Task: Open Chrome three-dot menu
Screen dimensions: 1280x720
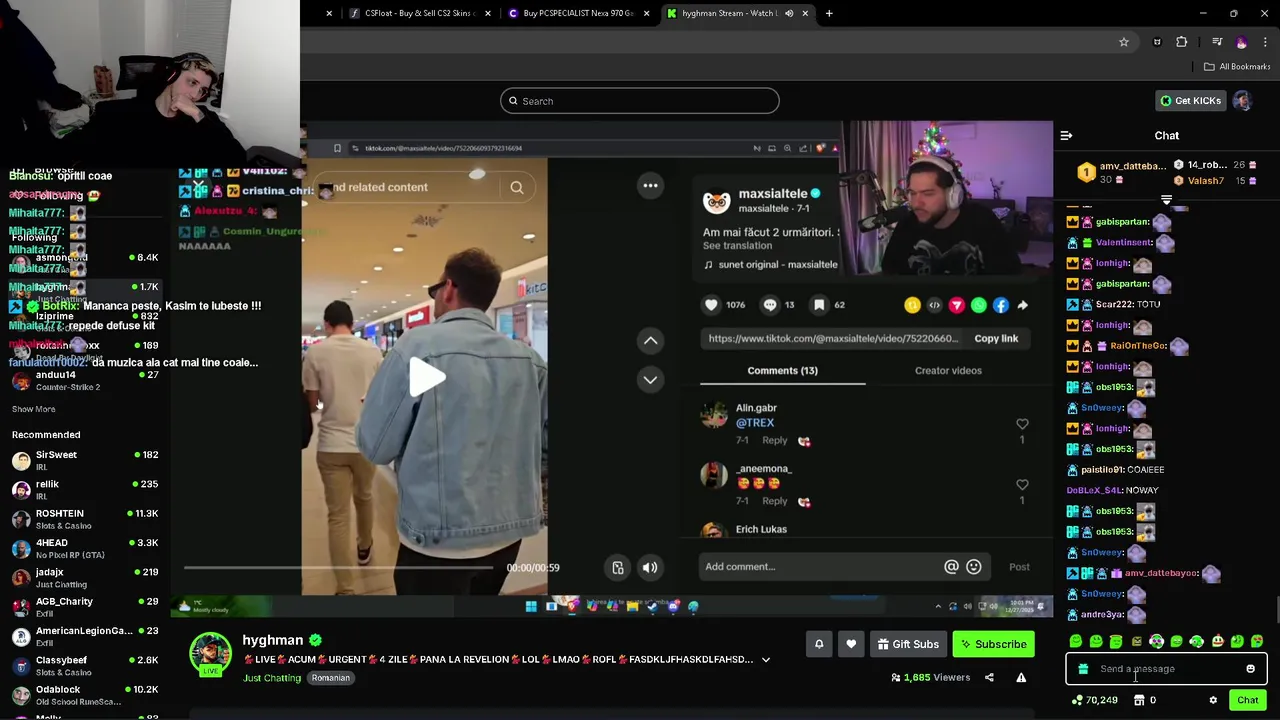Action: [1265, 42]
